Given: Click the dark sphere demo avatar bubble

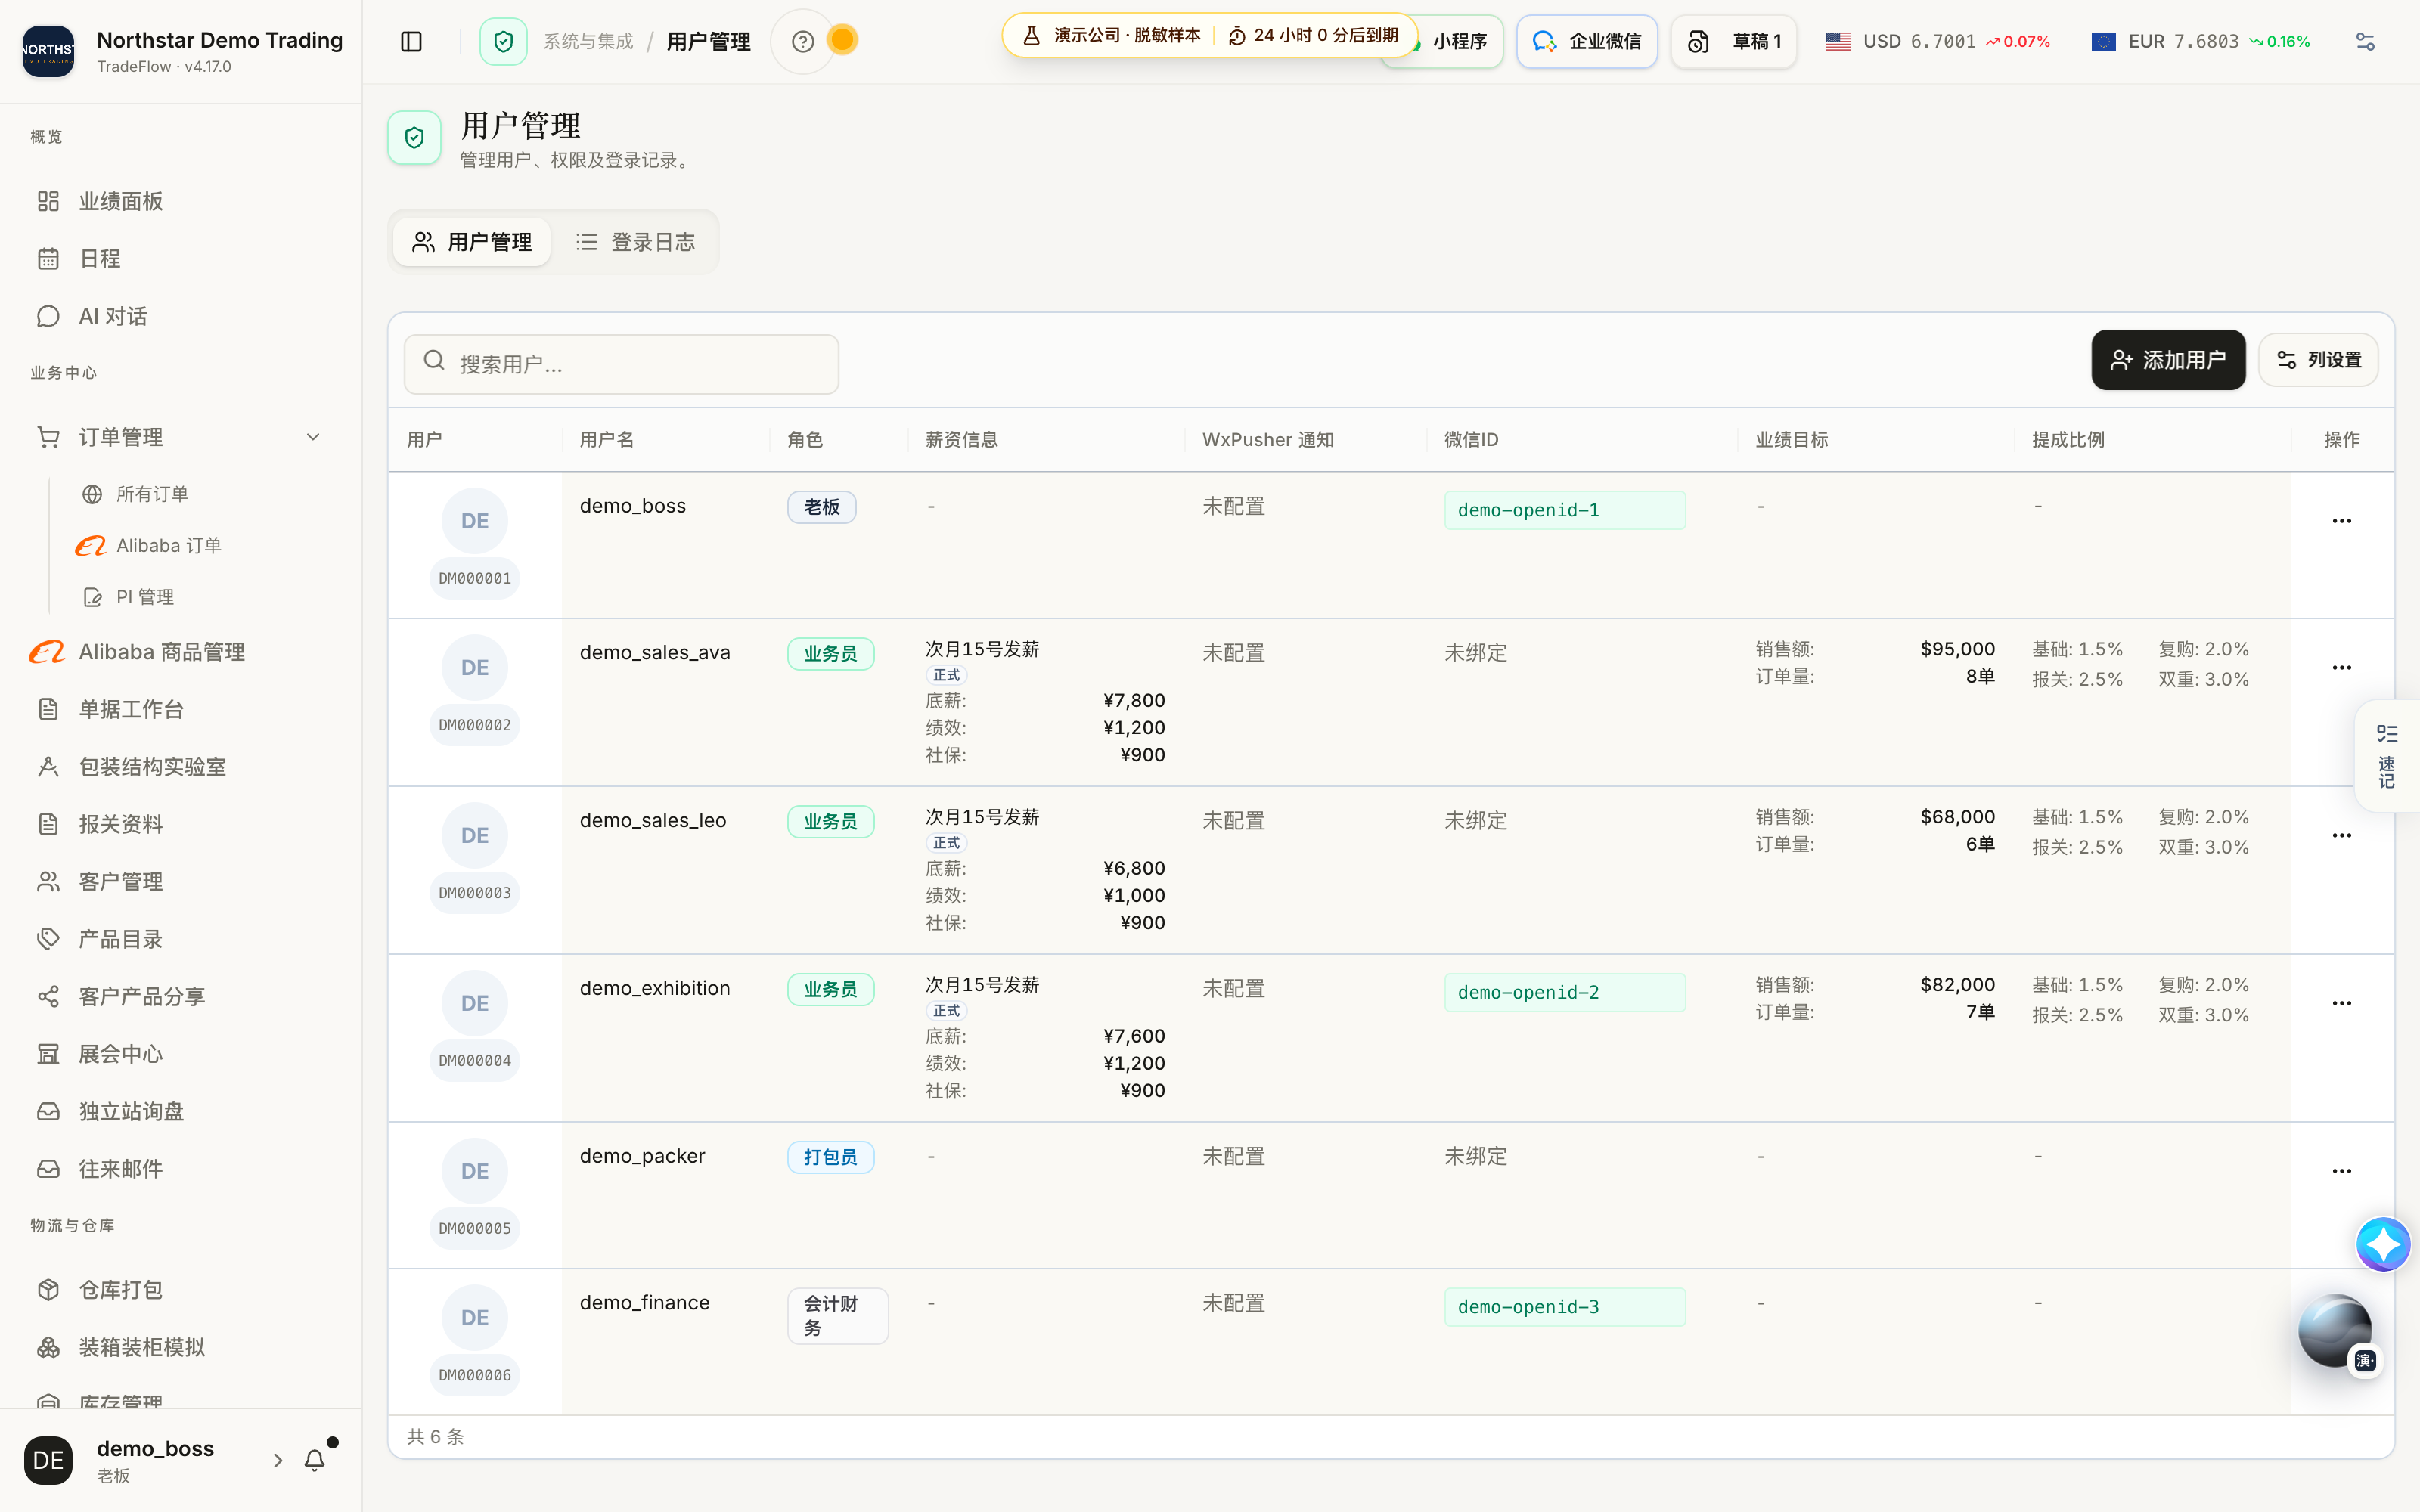Looking at the screenshot, I should tap(2335, 1330).
